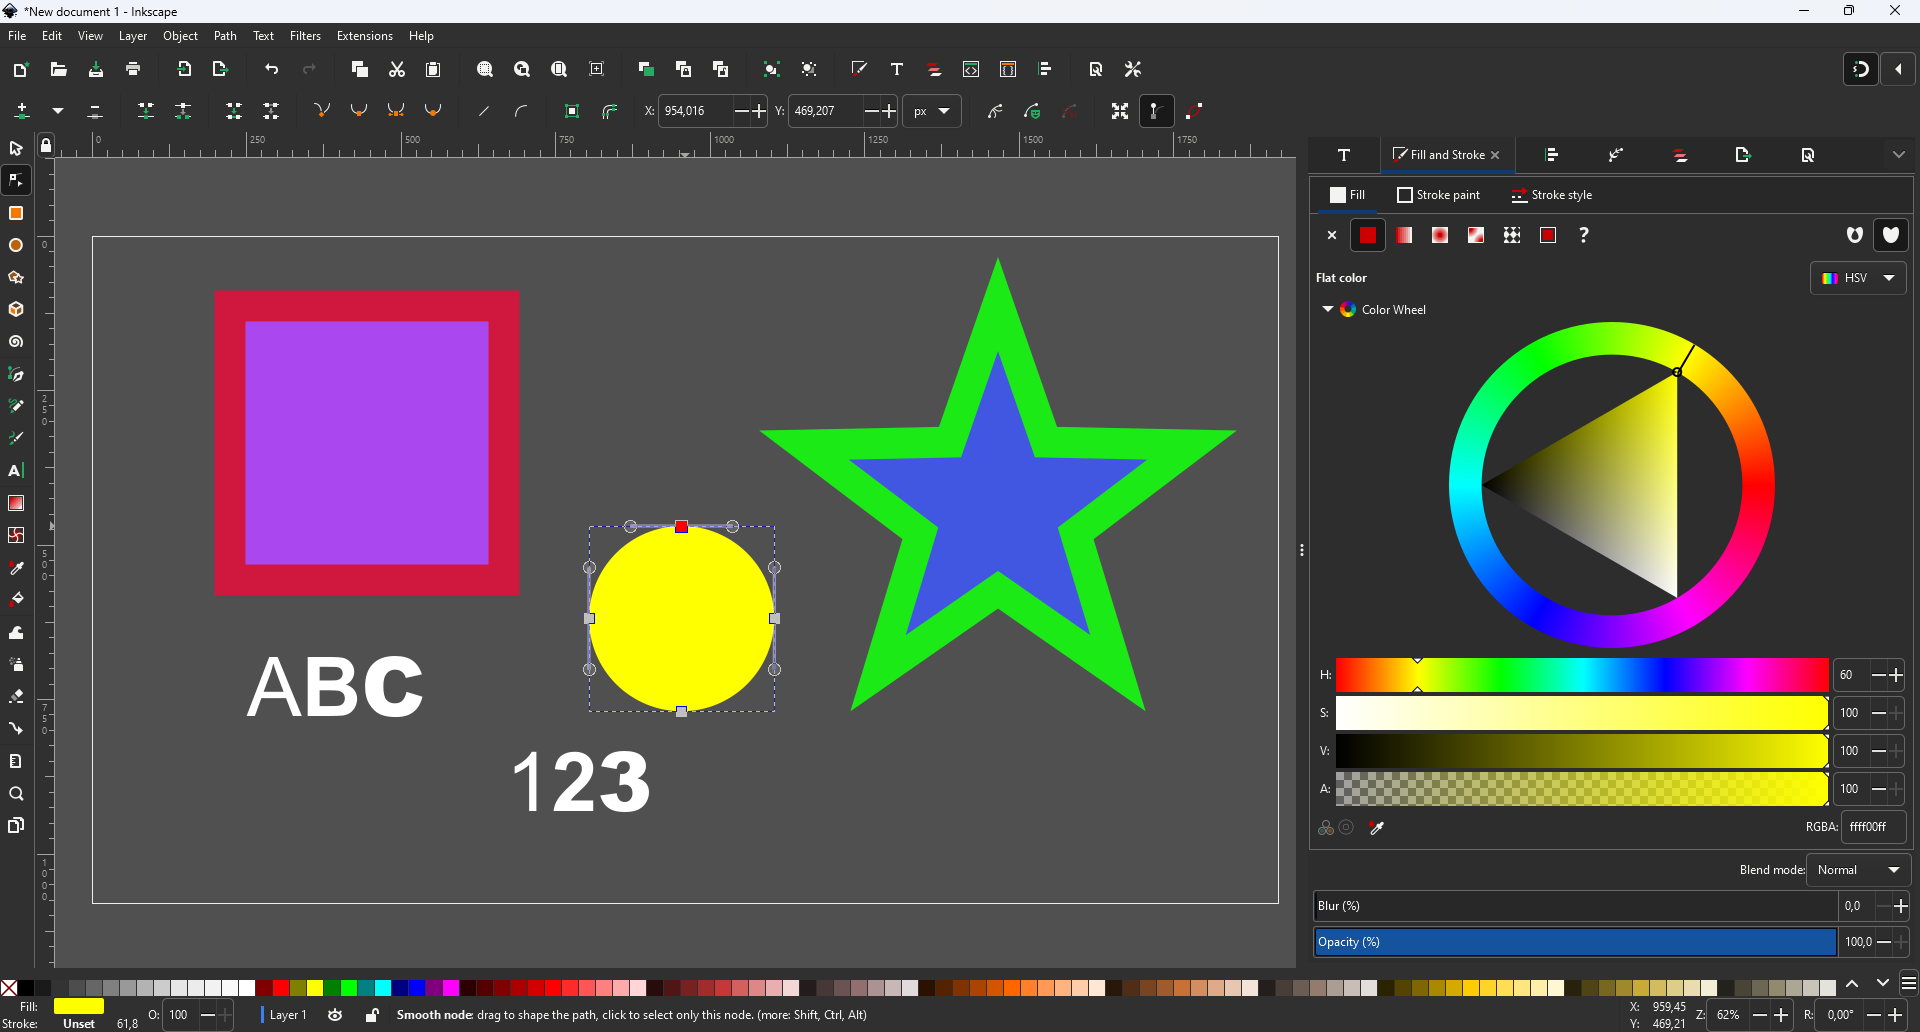Select the Pencil freehand tool
1920x1032 pixels.
click(x=16, y=406)
